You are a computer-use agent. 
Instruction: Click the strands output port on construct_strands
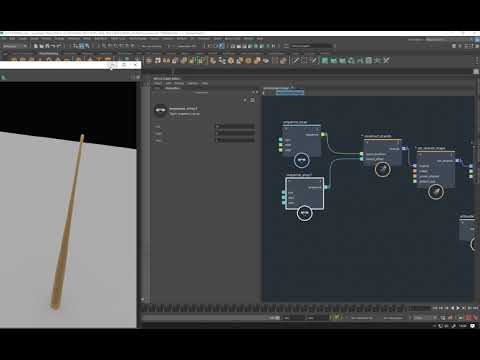pyautogui.click(x=404, y=148)
